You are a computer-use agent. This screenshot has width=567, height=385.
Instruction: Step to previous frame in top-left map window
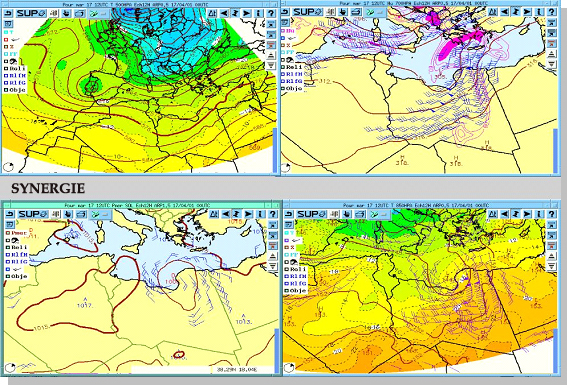[225, 13]
